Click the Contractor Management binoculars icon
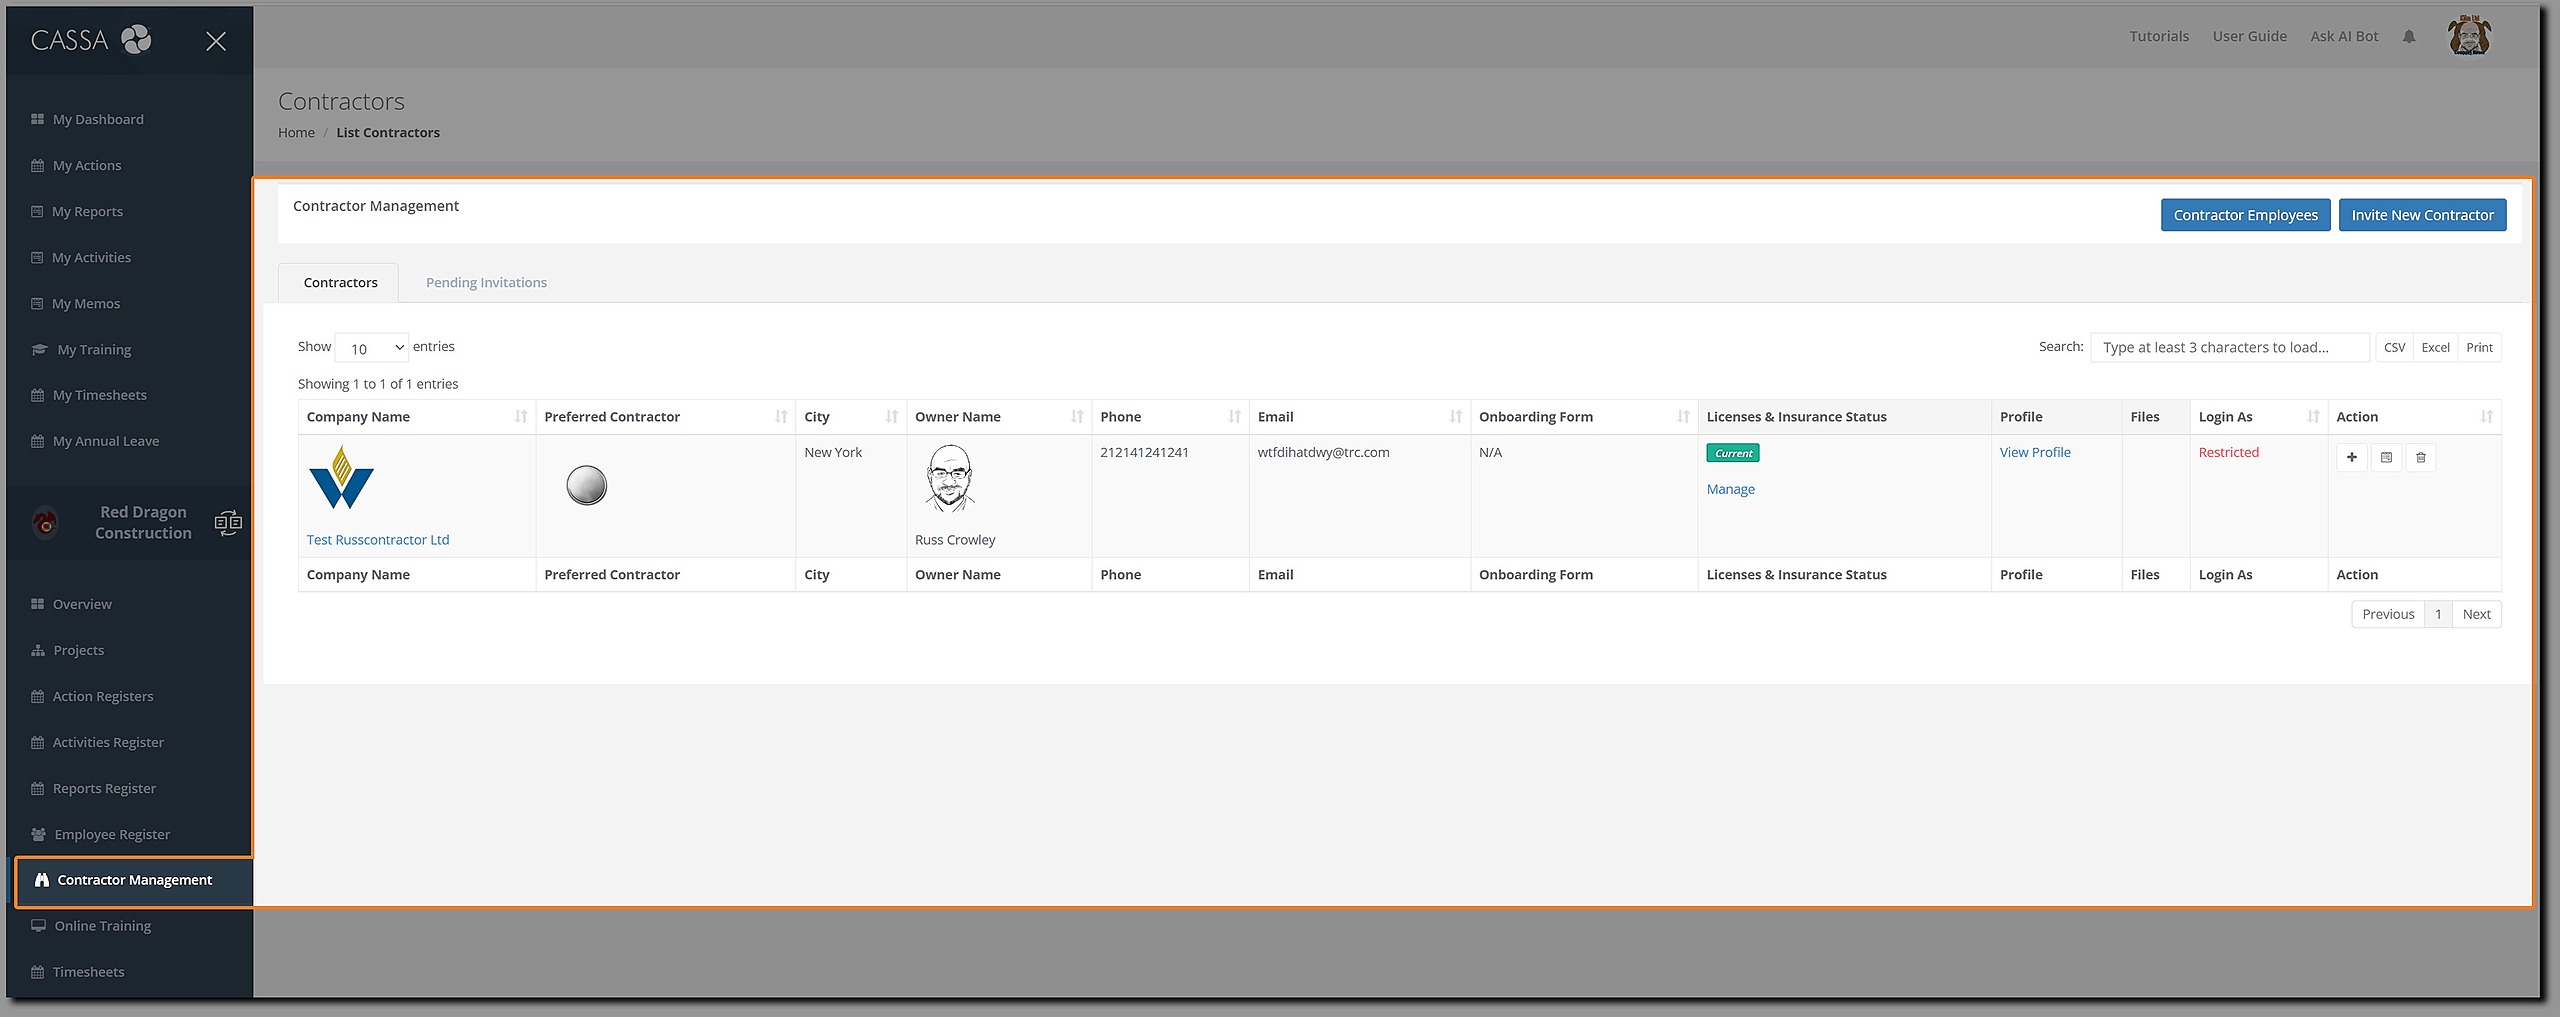 41,880
